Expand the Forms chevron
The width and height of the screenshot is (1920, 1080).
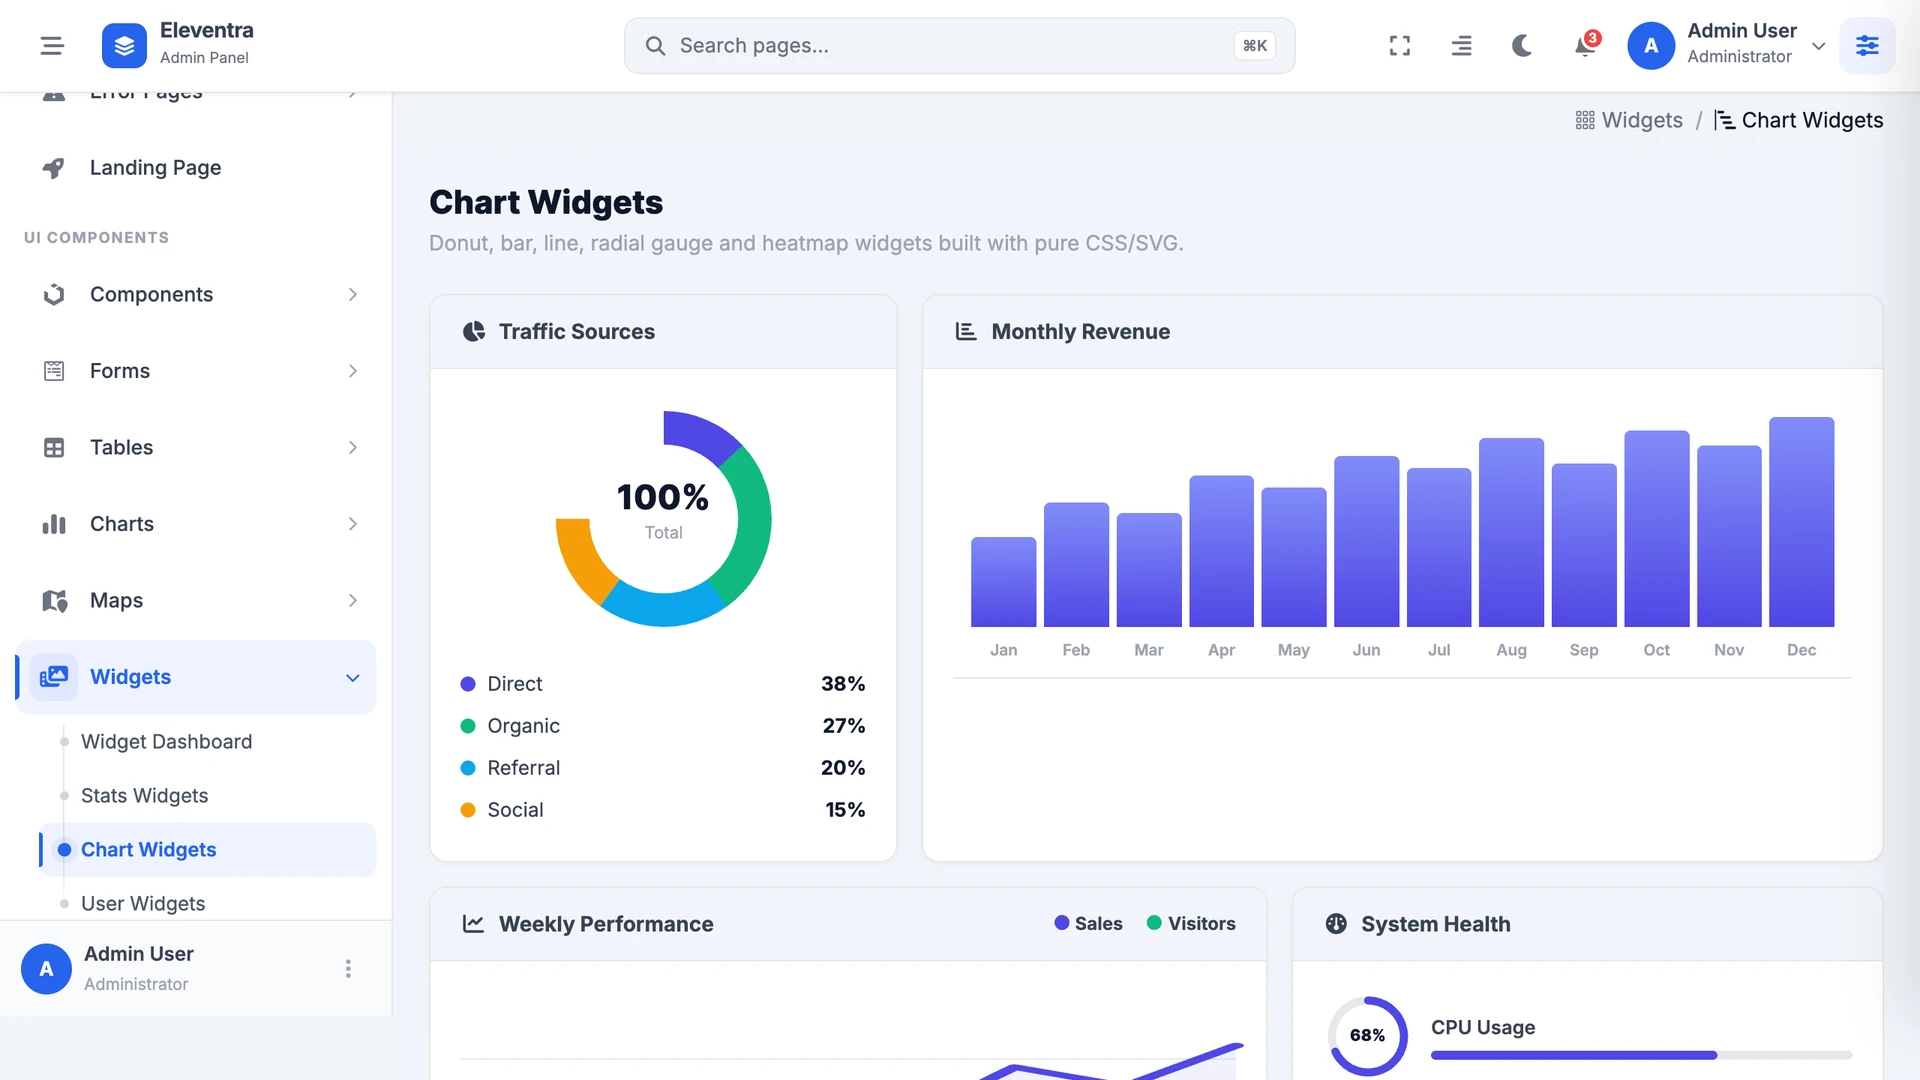[352, 371]
